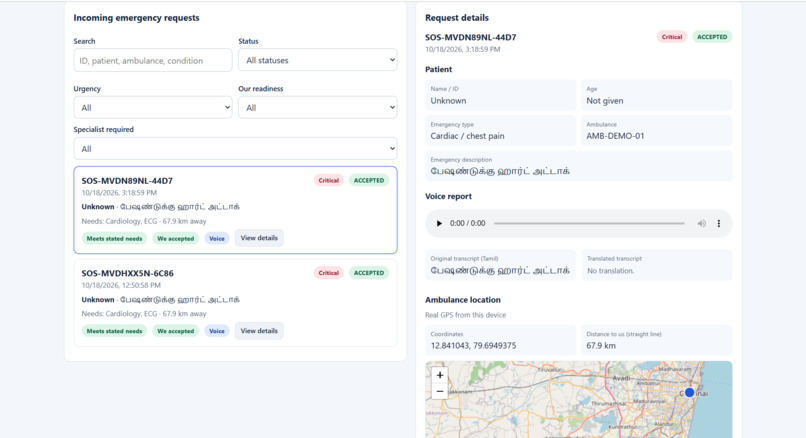Click Critical badge on SOS-MVDN89NL-44D7 card
The height and width of the screenshot is (438, 806).
coord(328,180)
